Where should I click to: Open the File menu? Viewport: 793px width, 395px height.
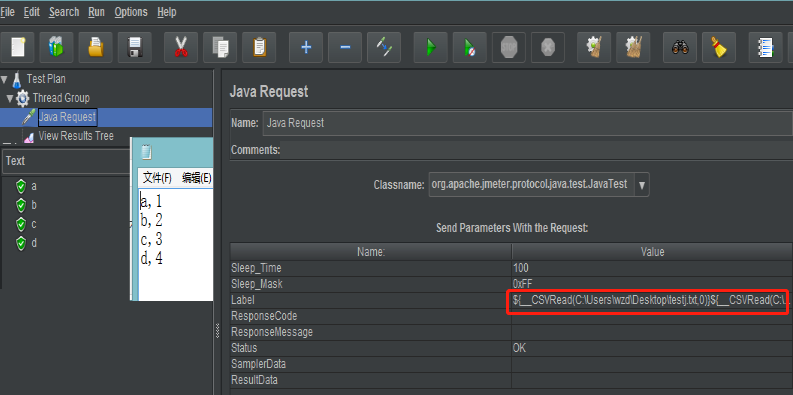point(8,12)
